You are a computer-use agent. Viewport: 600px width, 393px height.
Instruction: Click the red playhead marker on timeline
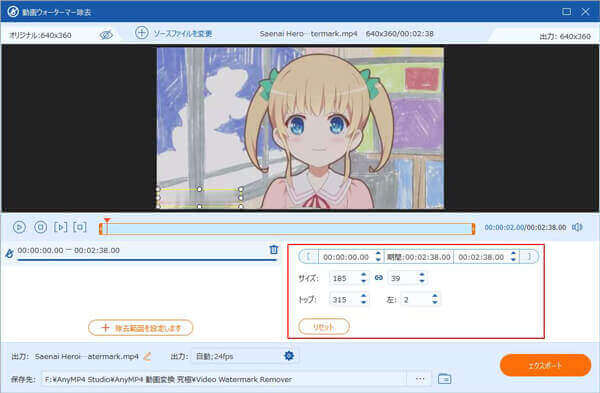click(107, 221)
